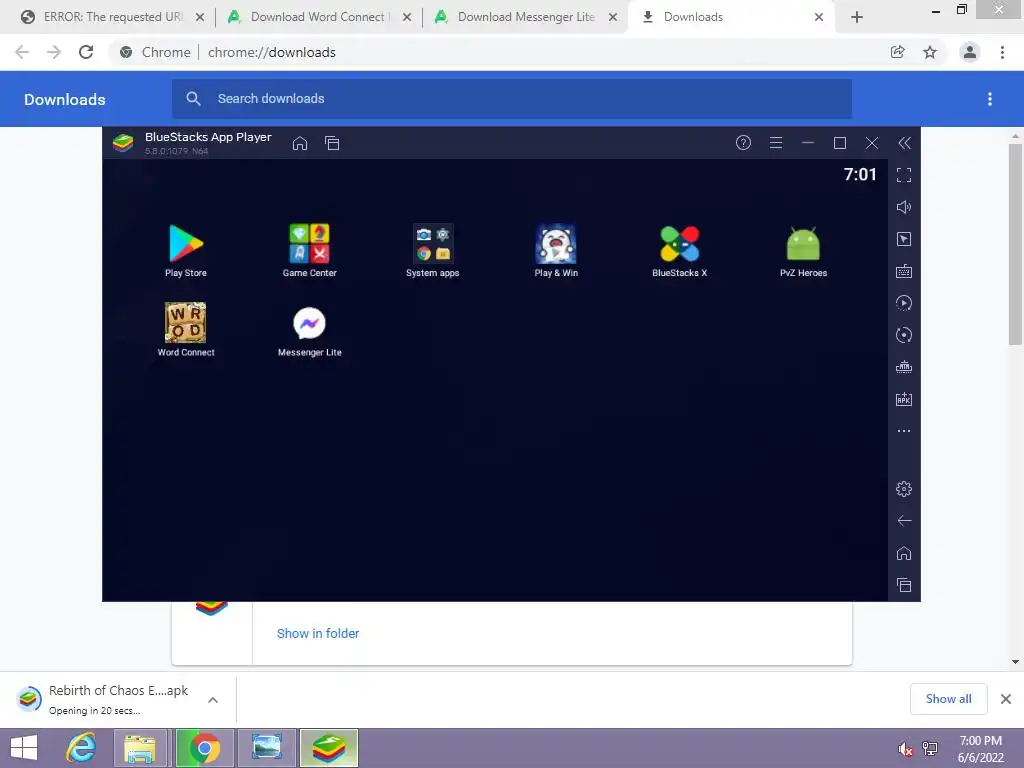Click the Downloads page vertical scrollbar
1024x768 pixels.
tap(1015, 245)
